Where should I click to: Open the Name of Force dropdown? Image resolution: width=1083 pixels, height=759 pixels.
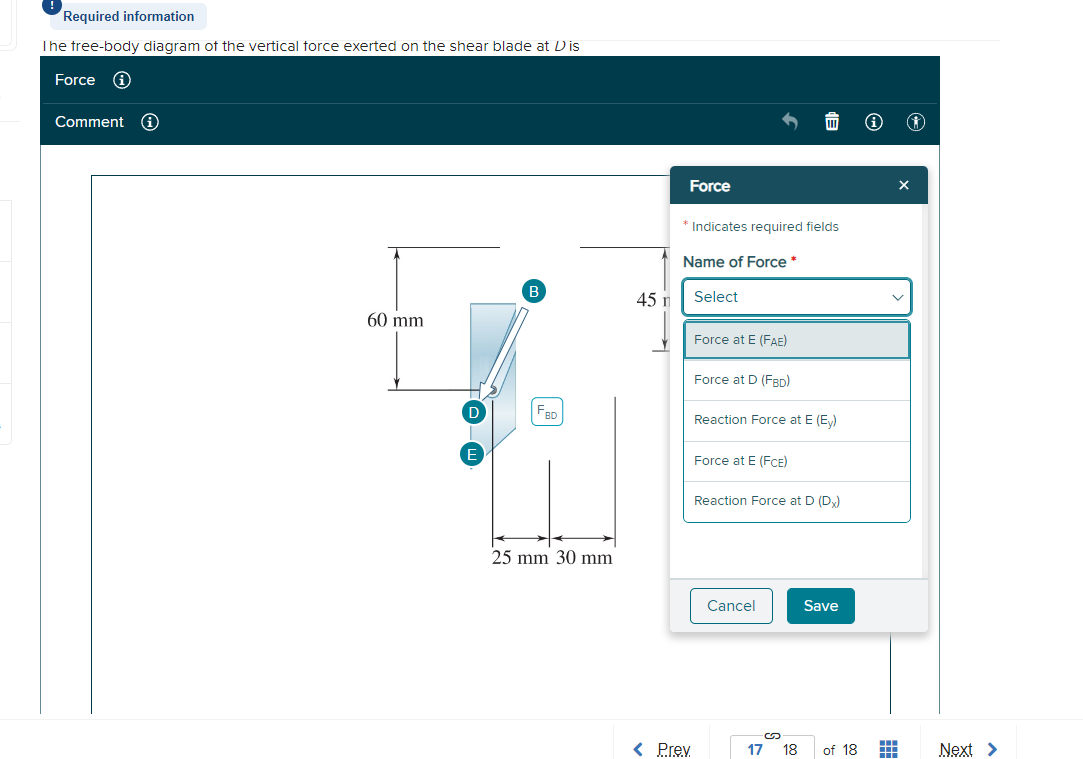796,297
